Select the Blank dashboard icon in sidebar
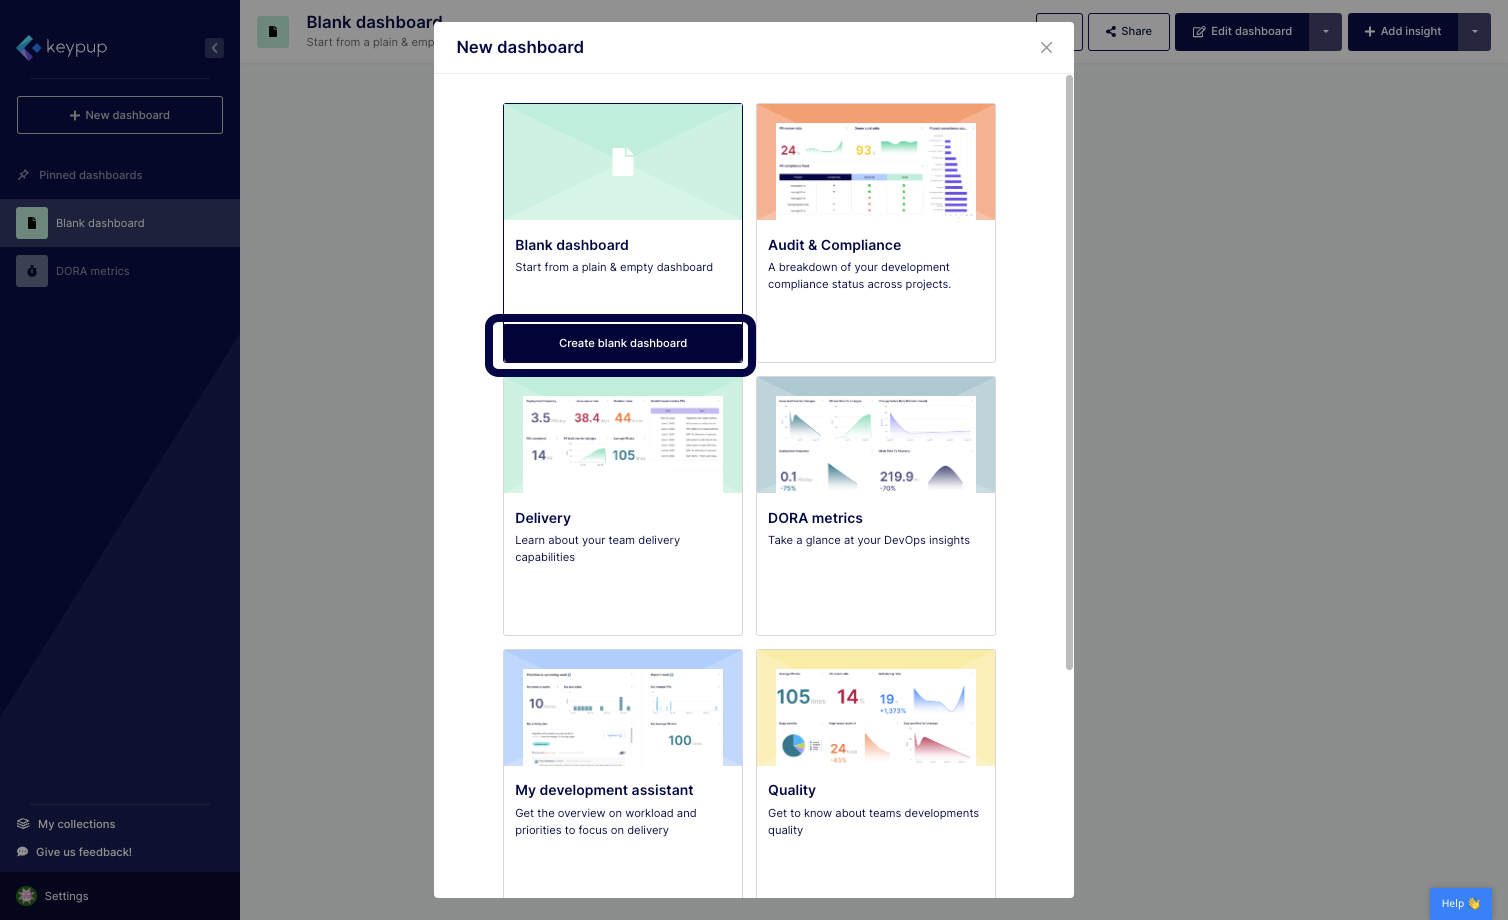 (x=31, y=223)
